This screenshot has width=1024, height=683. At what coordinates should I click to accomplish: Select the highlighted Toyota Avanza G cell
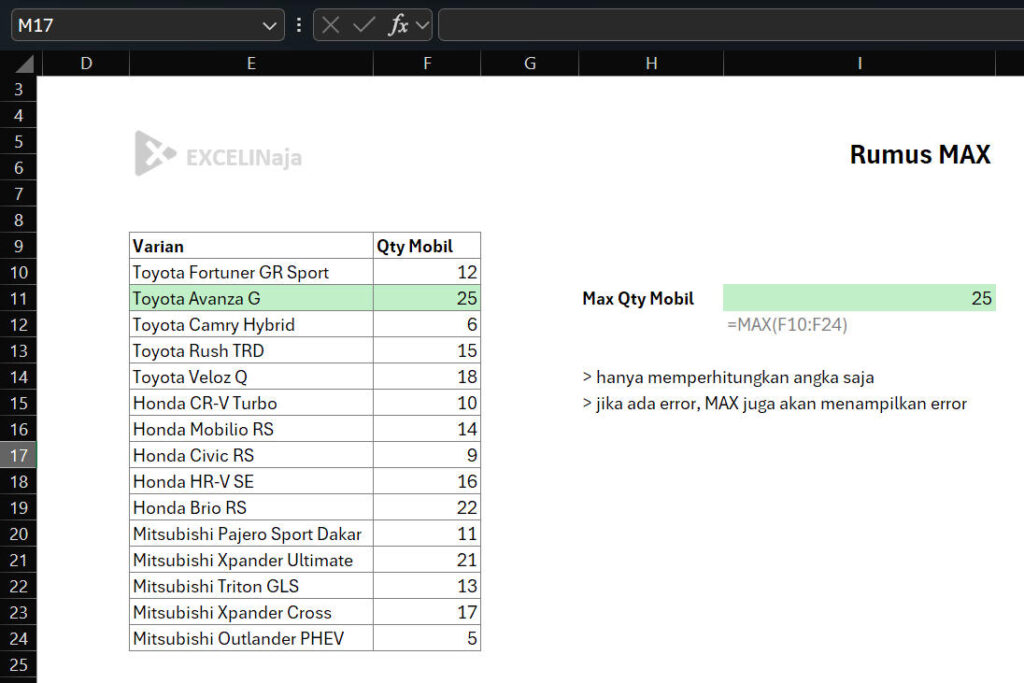tap(251, 298)
